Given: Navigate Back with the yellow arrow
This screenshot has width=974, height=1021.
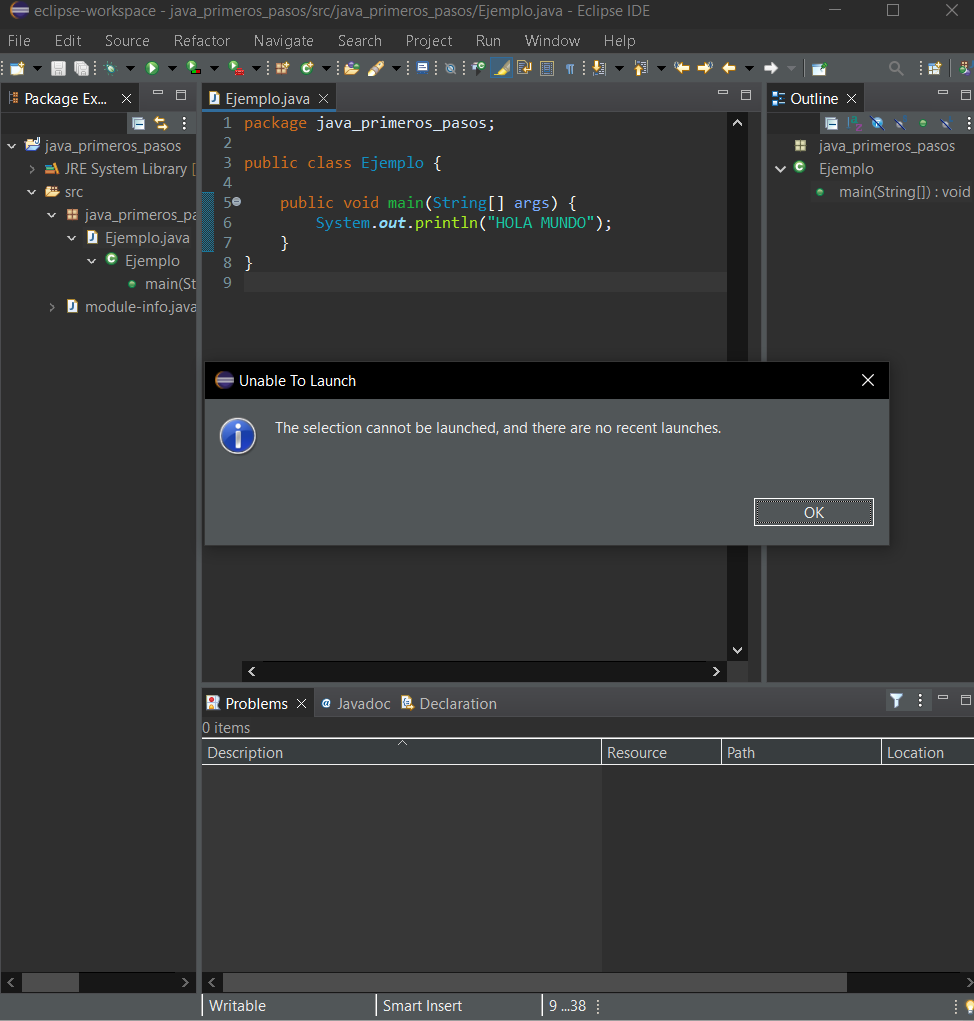Looking at the screenshot, I should [729, 68].
